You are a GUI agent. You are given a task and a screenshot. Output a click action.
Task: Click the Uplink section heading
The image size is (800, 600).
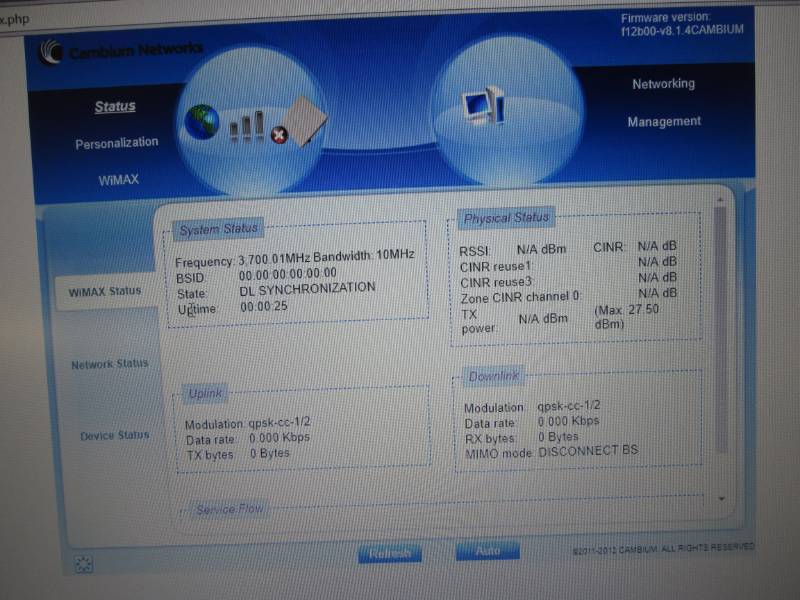coord(205,393)
